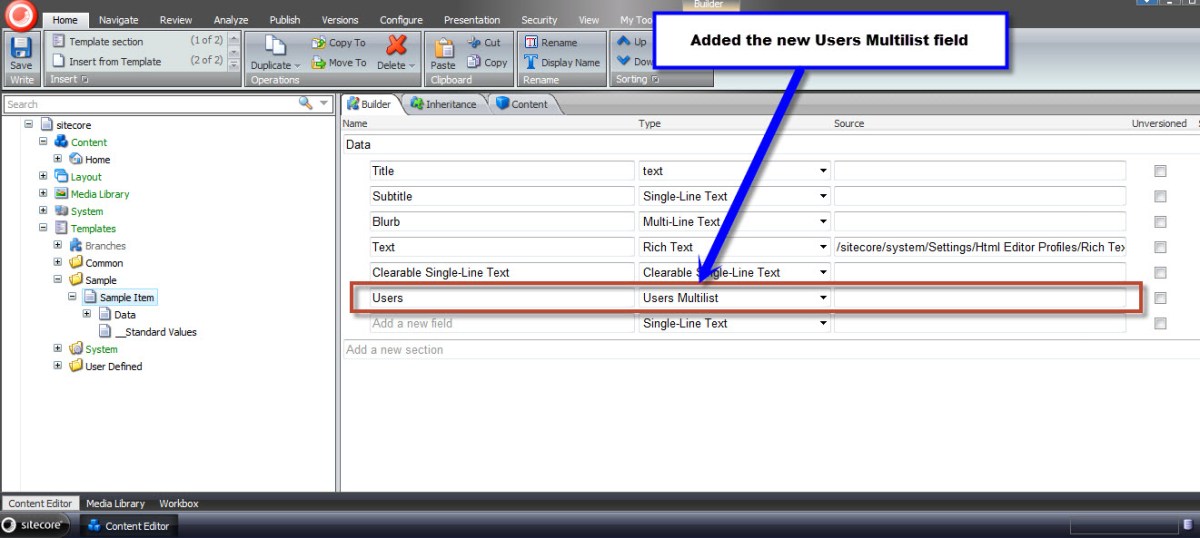Click the Duplicate icon in Operations
The height and width of the screenshot is (538, 1200).
pyautogui.click(x=274, y=46)
